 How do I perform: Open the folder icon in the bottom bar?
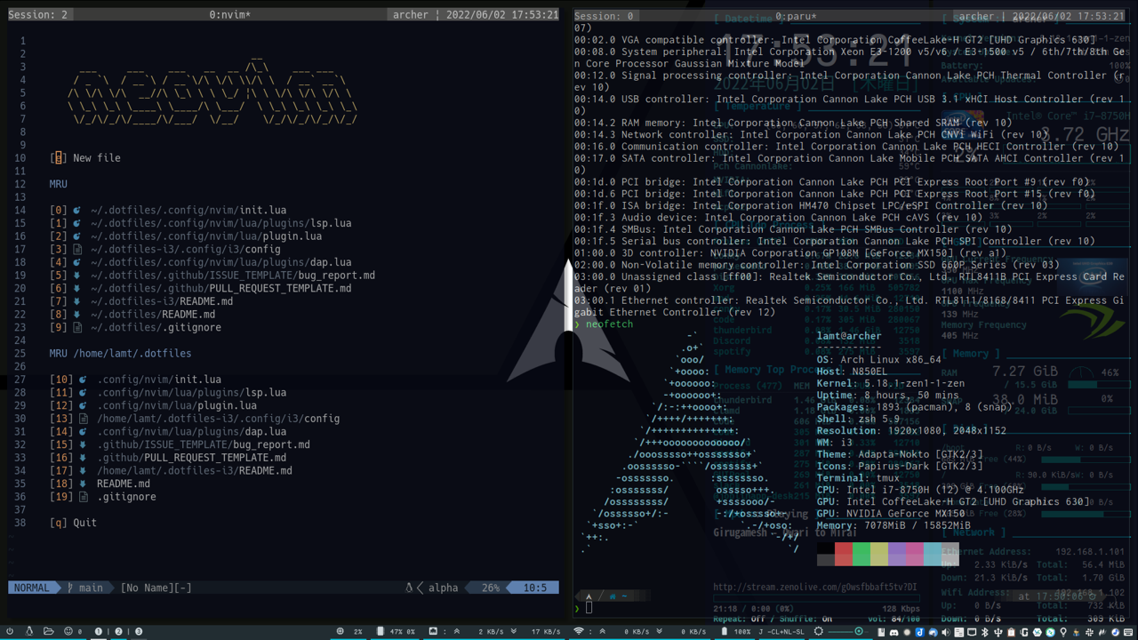tap(48, 631)
